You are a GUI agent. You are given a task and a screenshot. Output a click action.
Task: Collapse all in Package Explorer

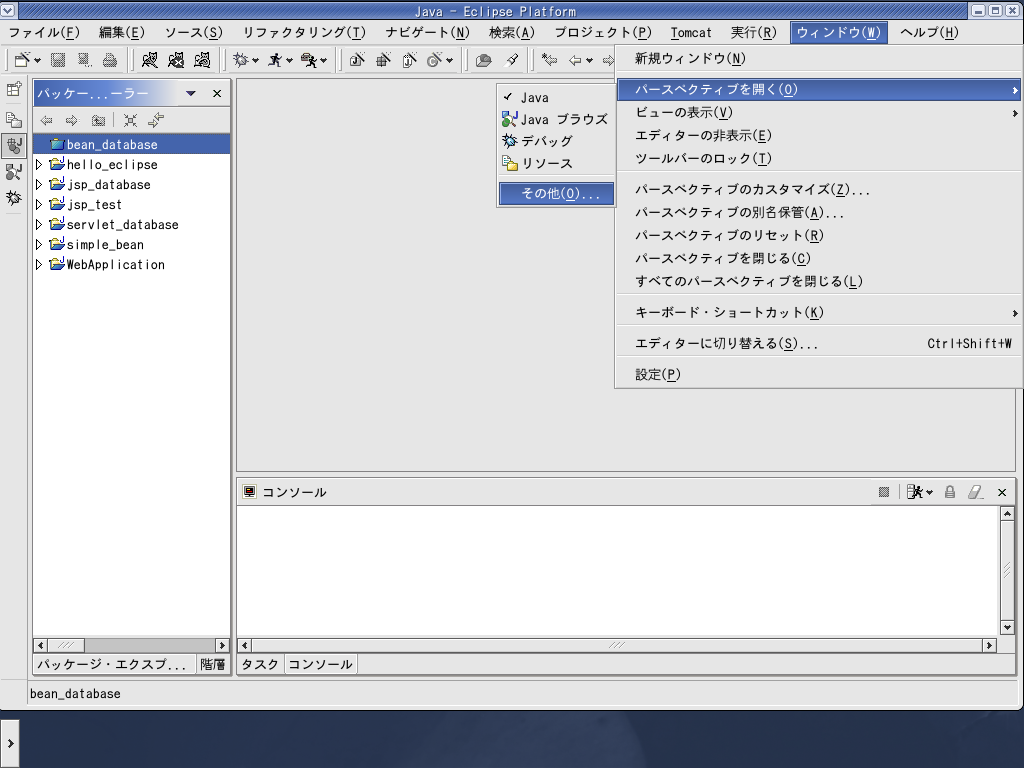[x=131, y=120]
